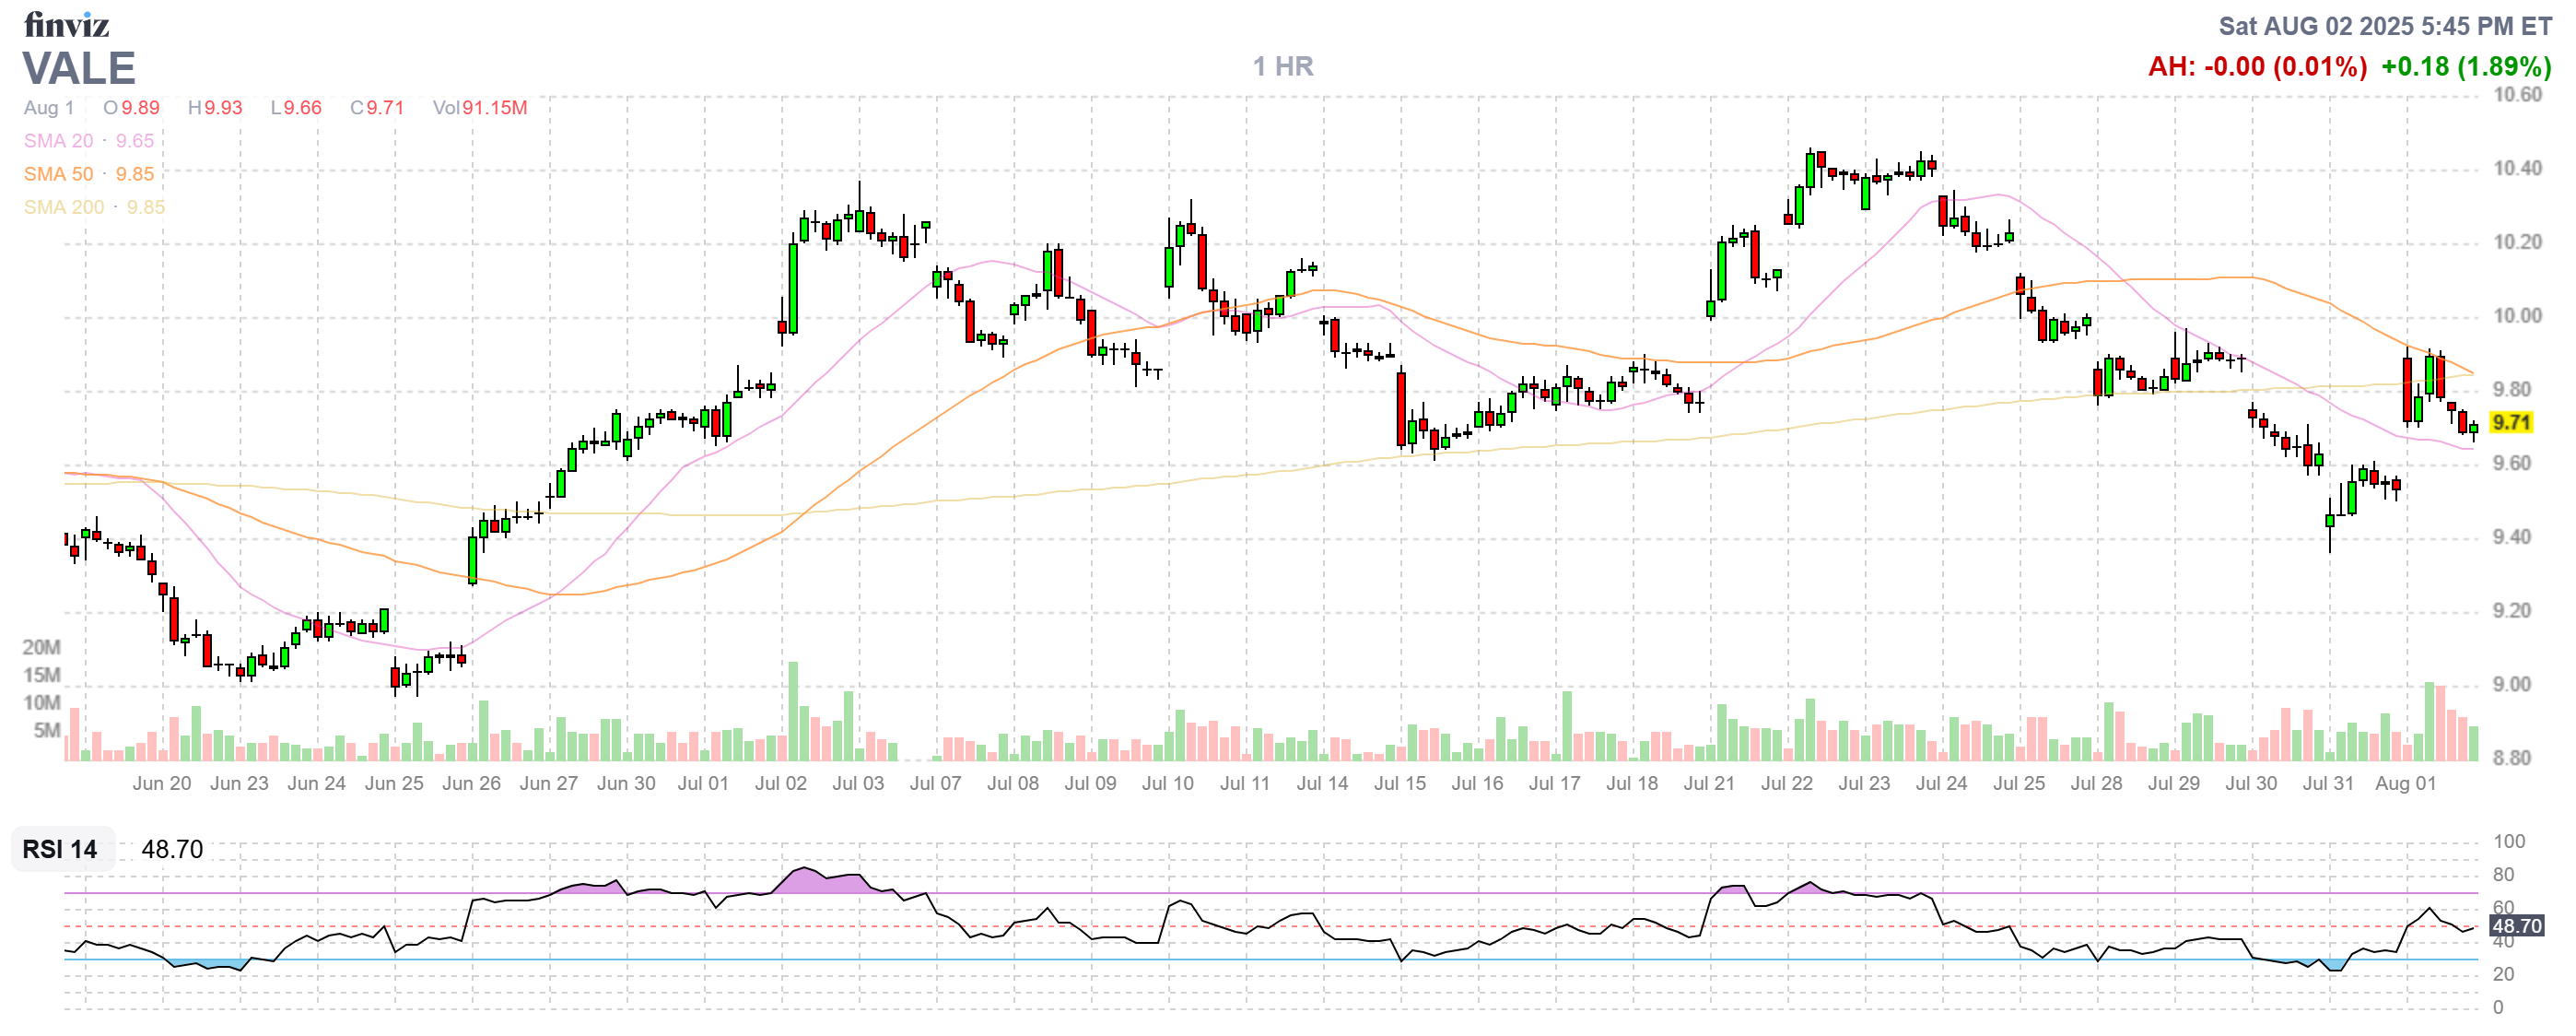This screenshot has height=1036, width=2576.
Task: Click the yellow 9.71 price tag
Action: pyautogui.click(x=2511, y=423)
